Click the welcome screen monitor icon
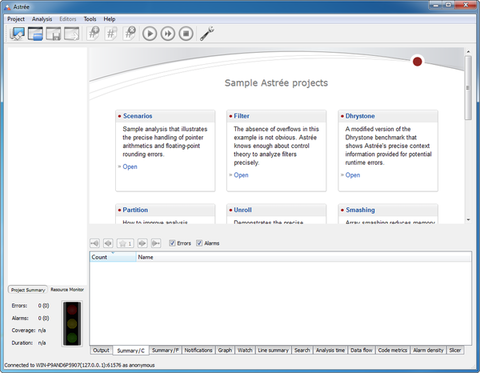This screenshot has width=480, height=373. 17,34
